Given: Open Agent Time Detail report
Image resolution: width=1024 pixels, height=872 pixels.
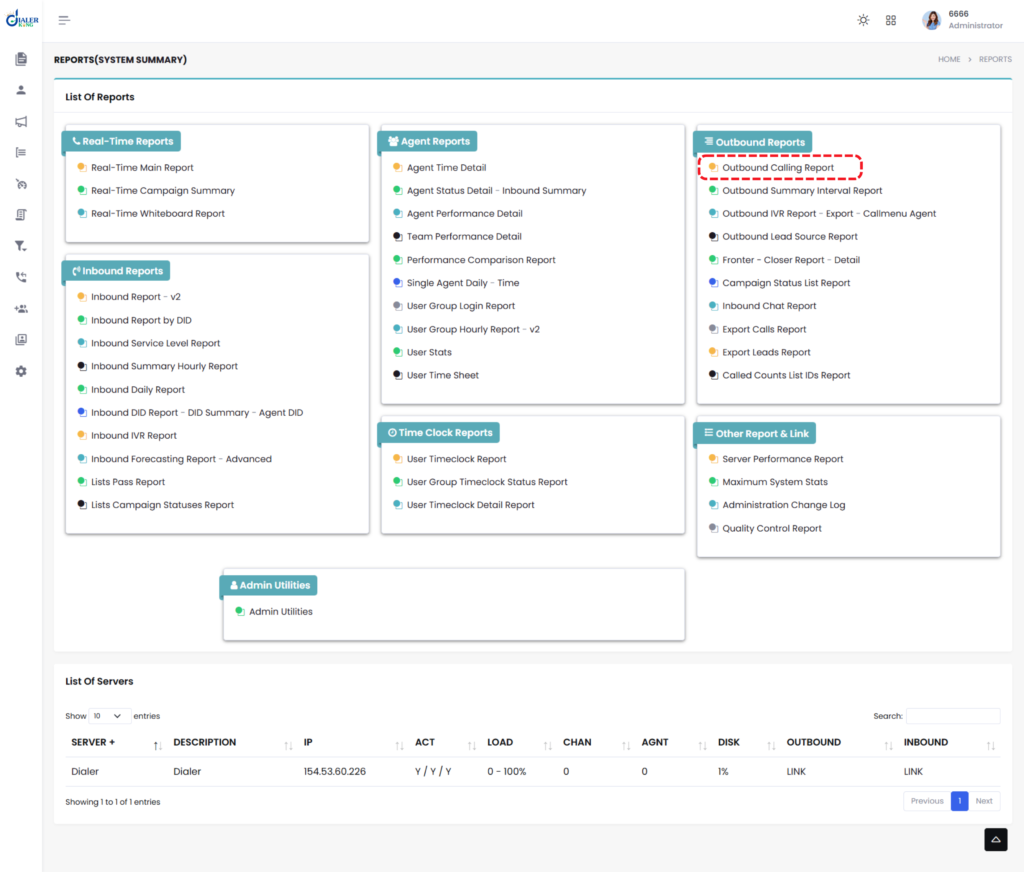Looking at the screenshot, I should coord(446,168).
